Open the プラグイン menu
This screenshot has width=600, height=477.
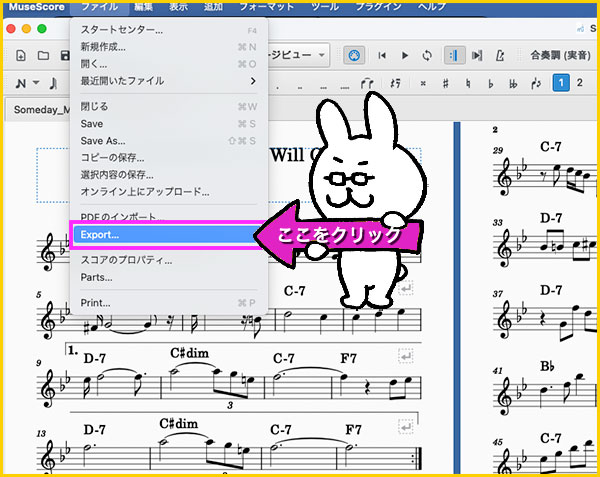(x=378, y=7)
